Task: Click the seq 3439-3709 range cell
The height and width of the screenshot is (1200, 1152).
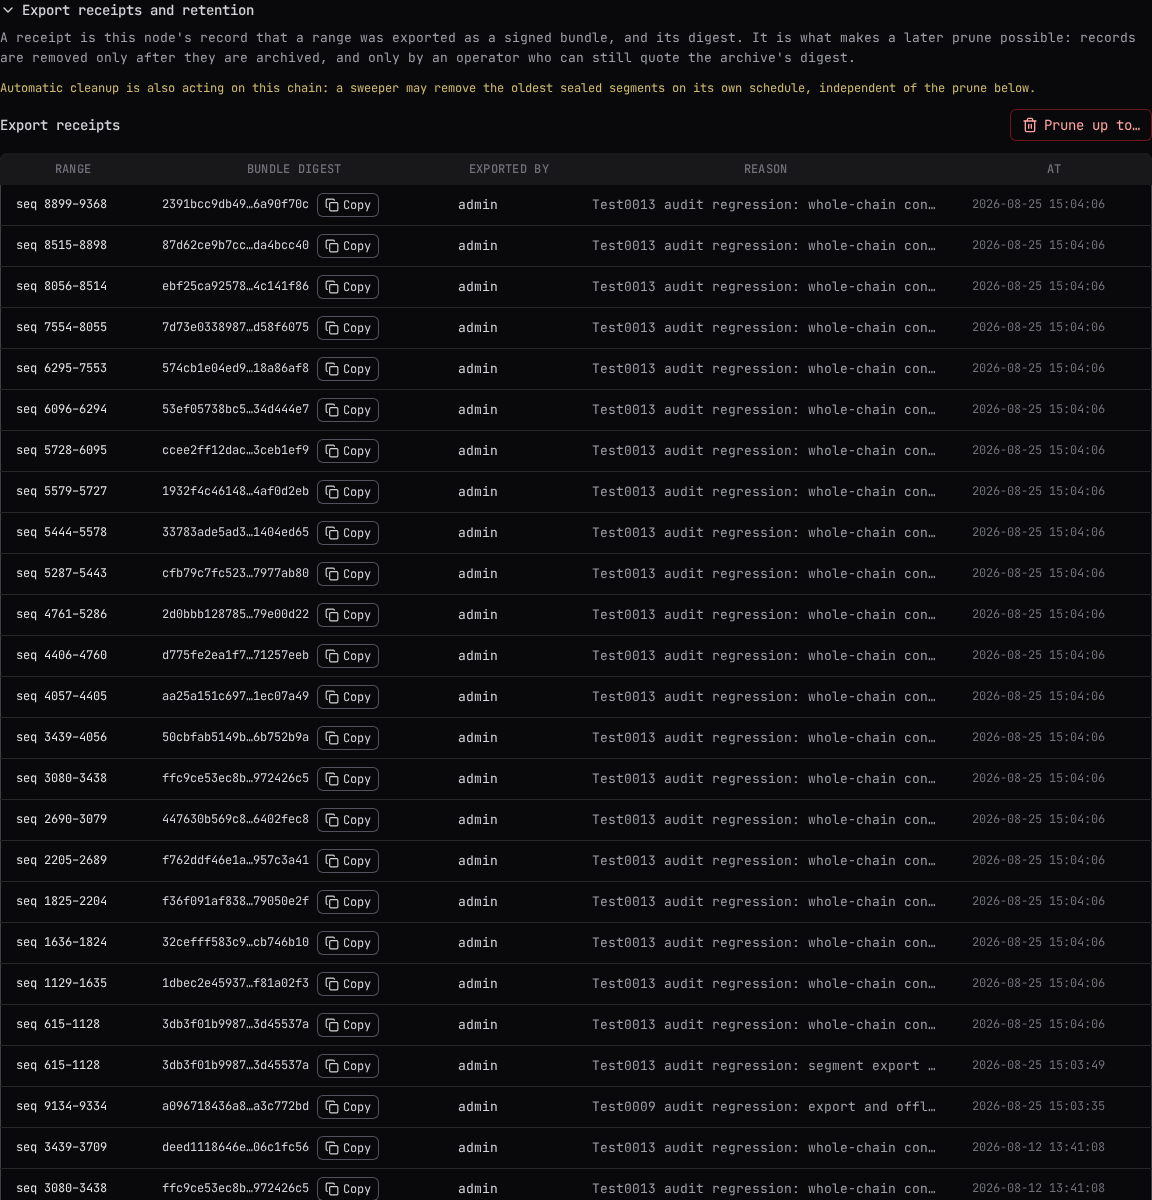Action: [x=61, y=1147]
